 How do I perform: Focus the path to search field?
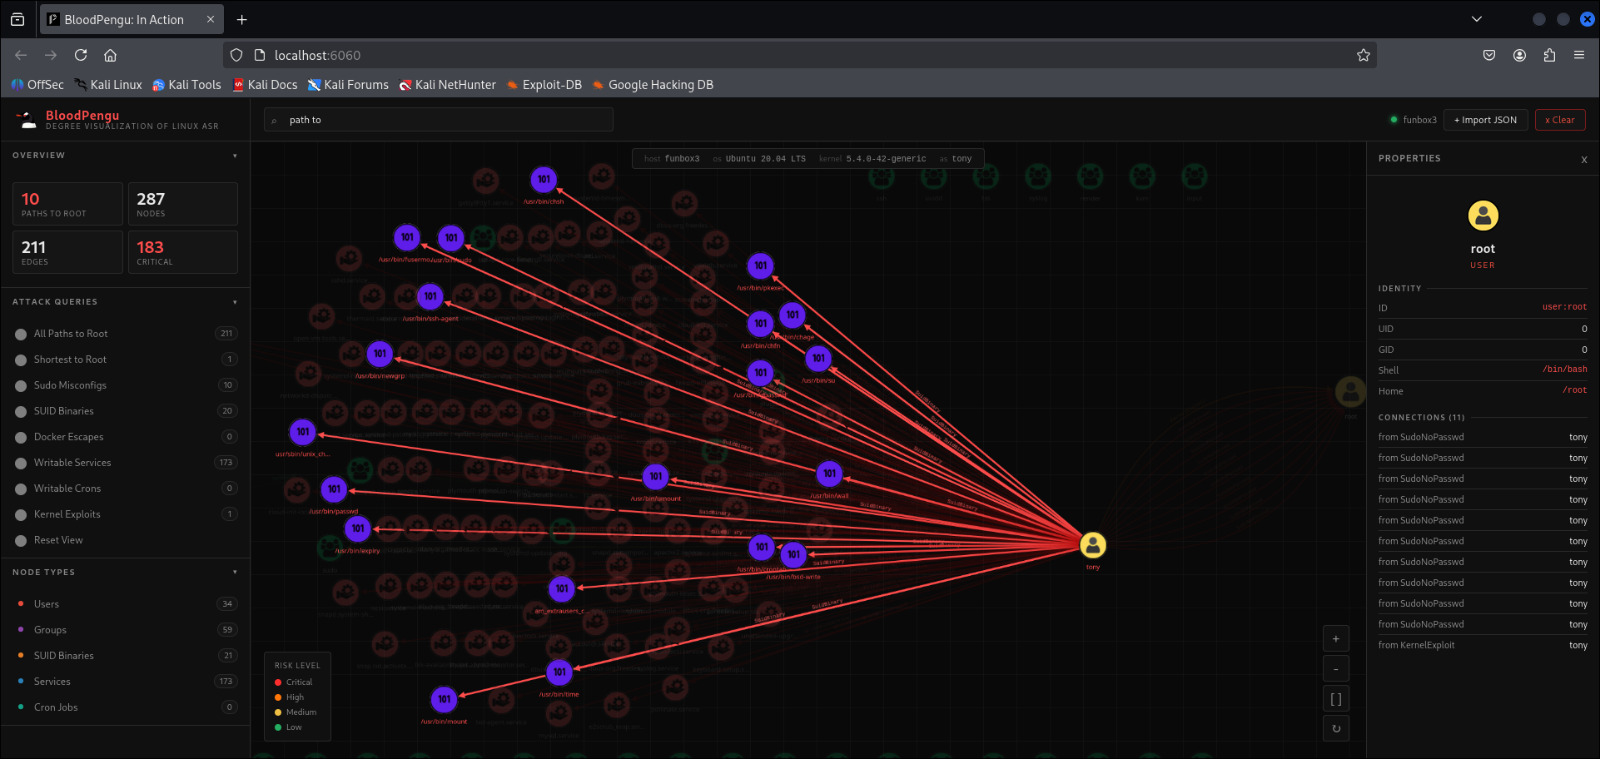[438, 120]
